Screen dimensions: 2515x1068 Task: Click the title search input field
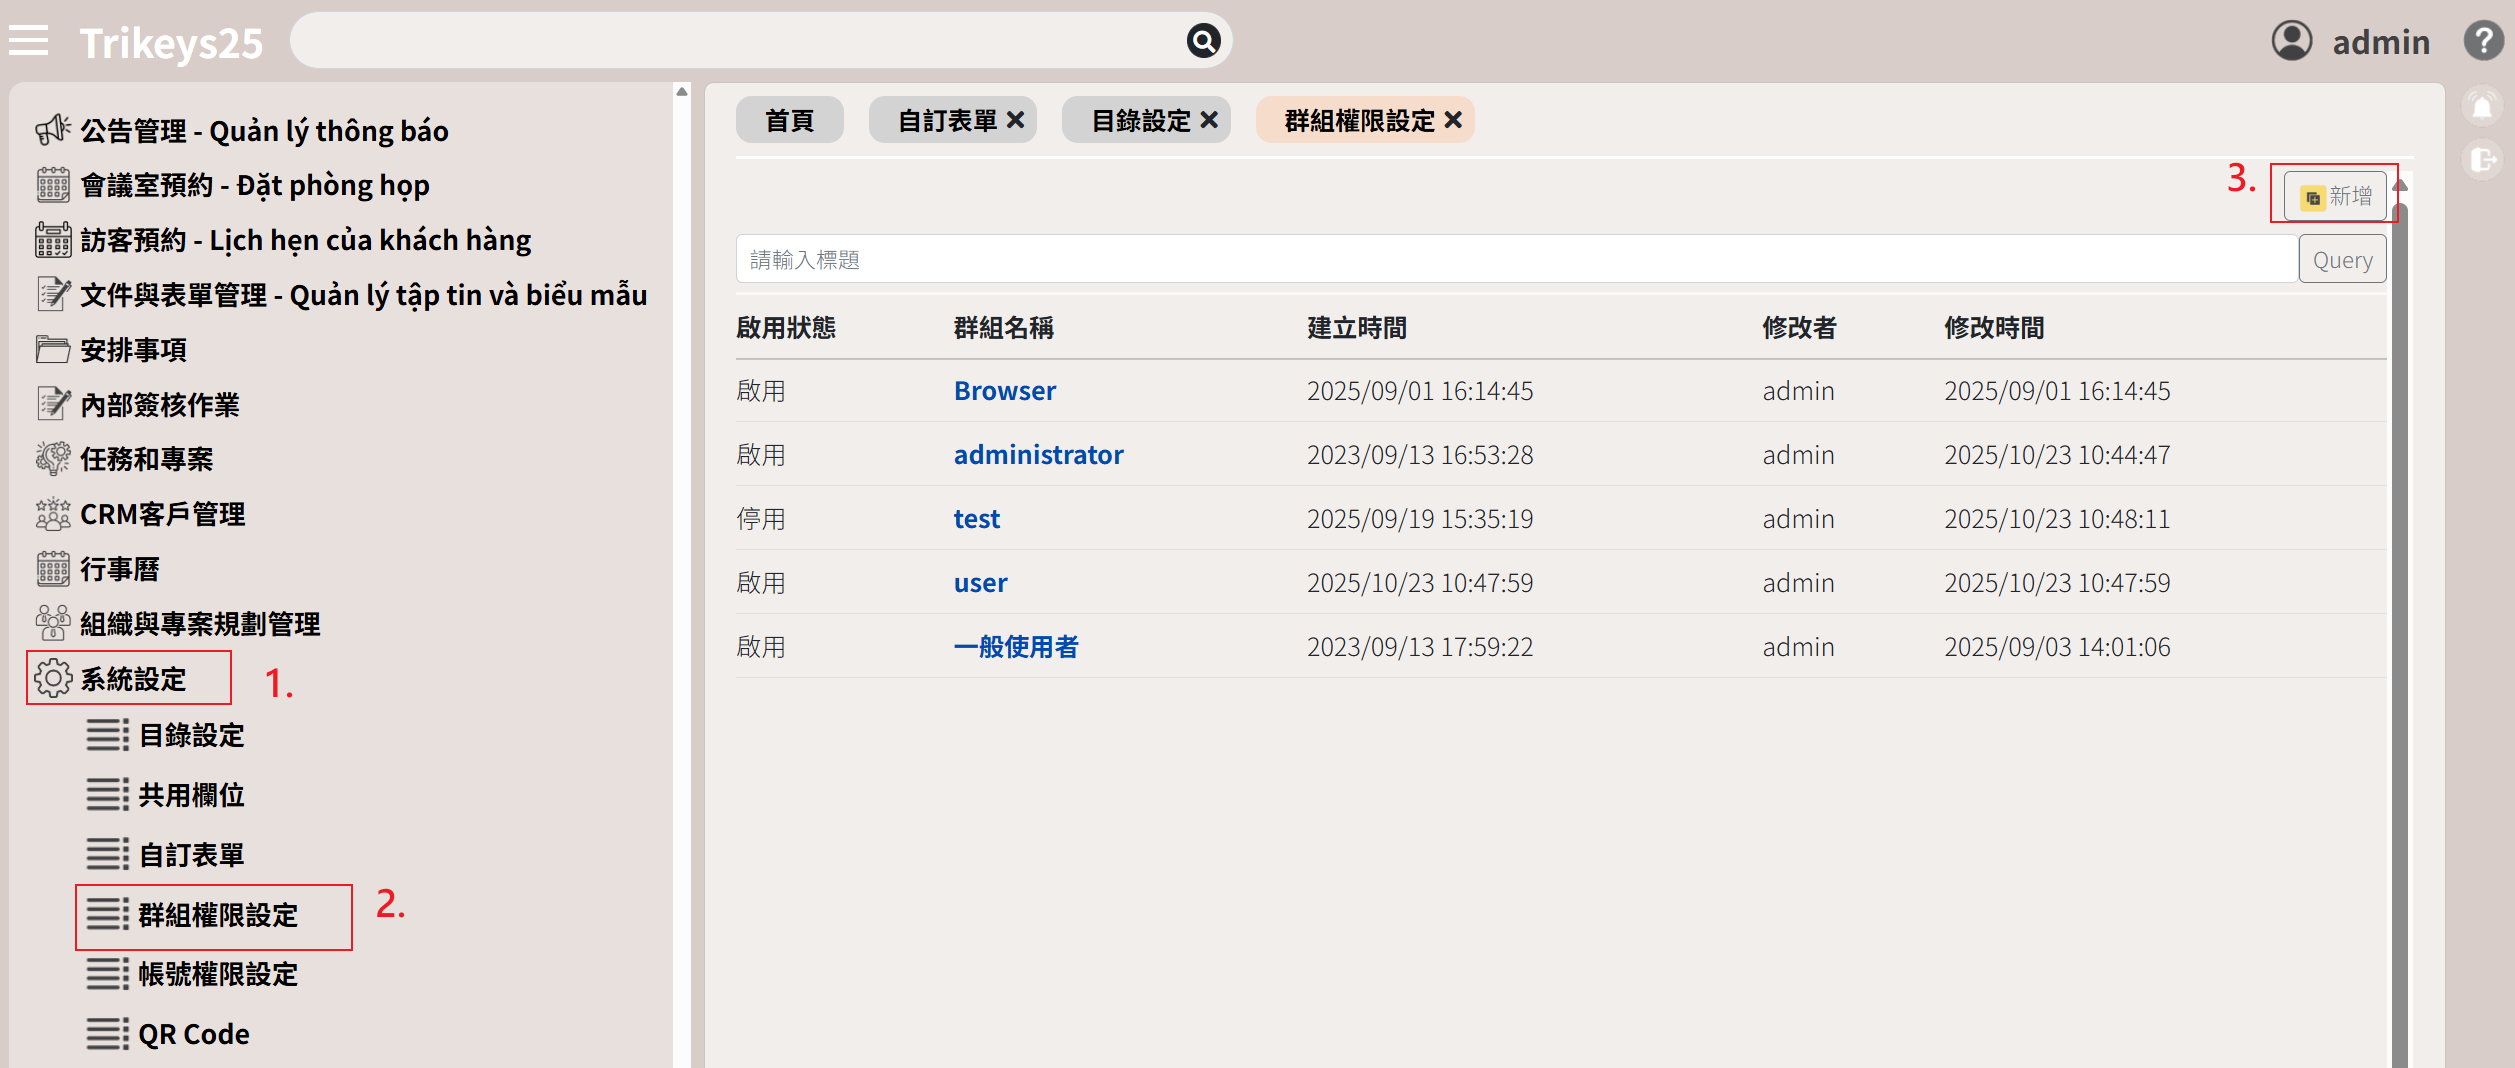click(1515, 260)
